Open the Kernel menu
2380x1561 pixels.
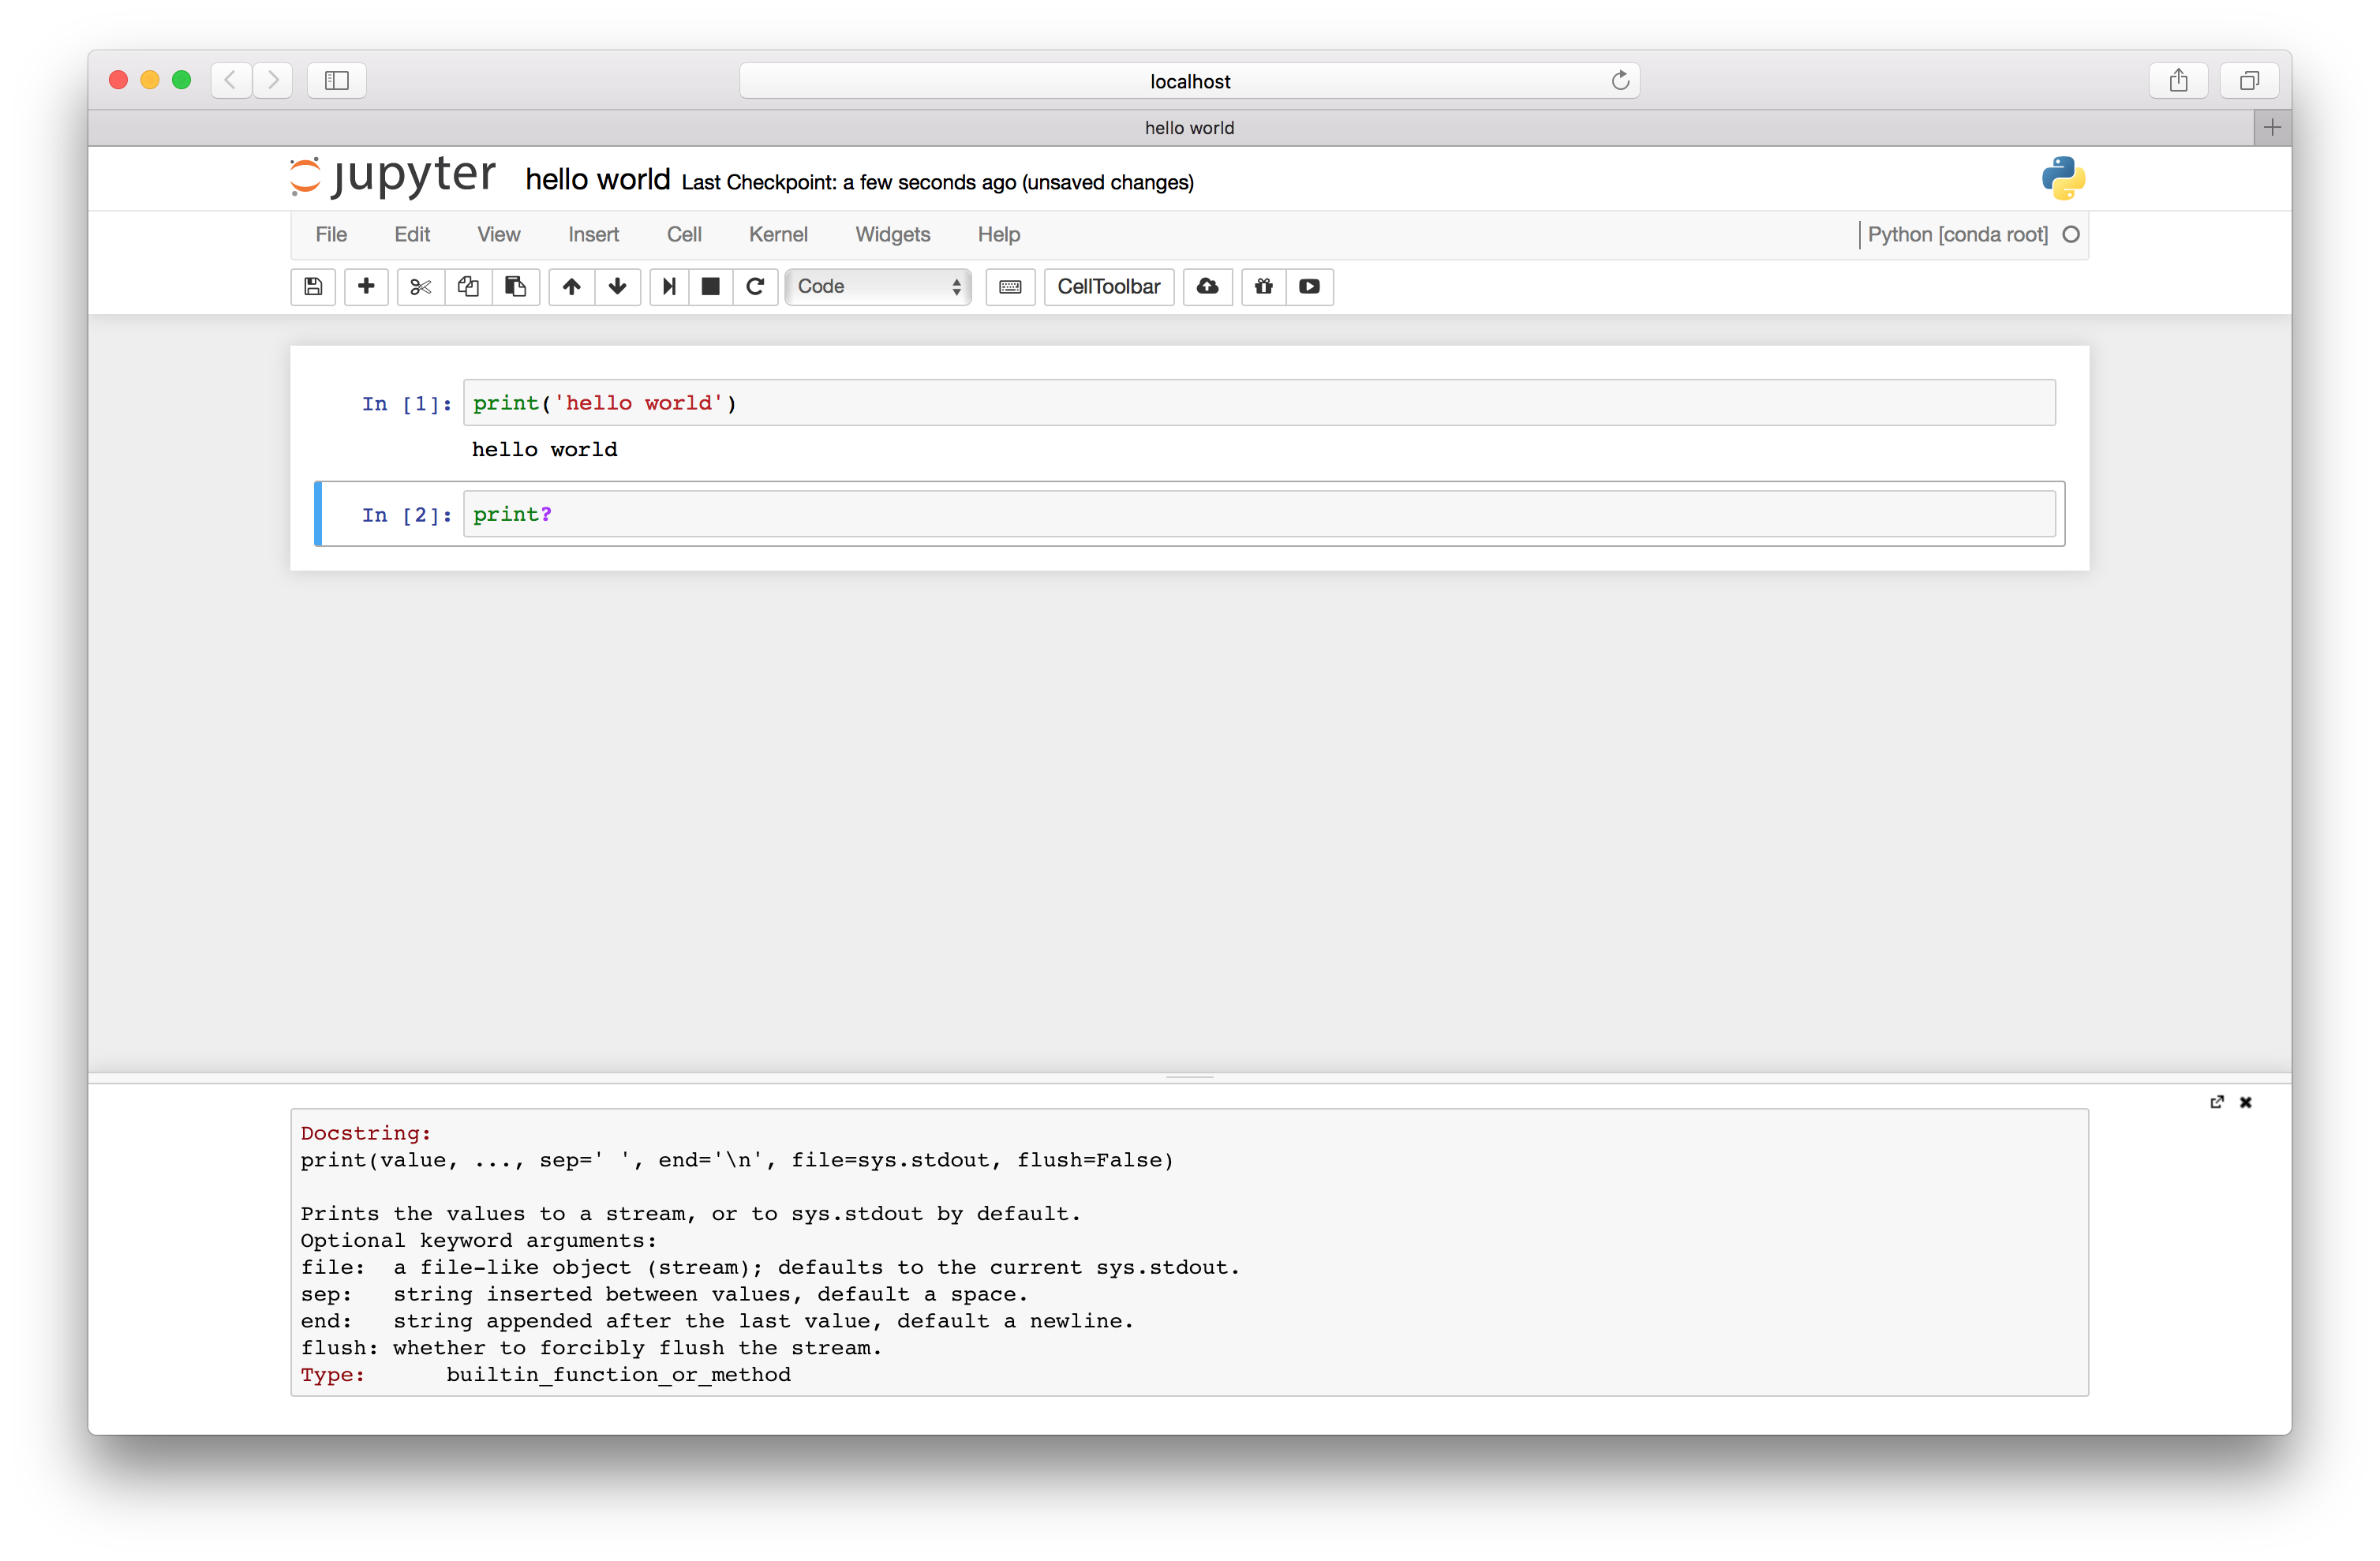777,234
